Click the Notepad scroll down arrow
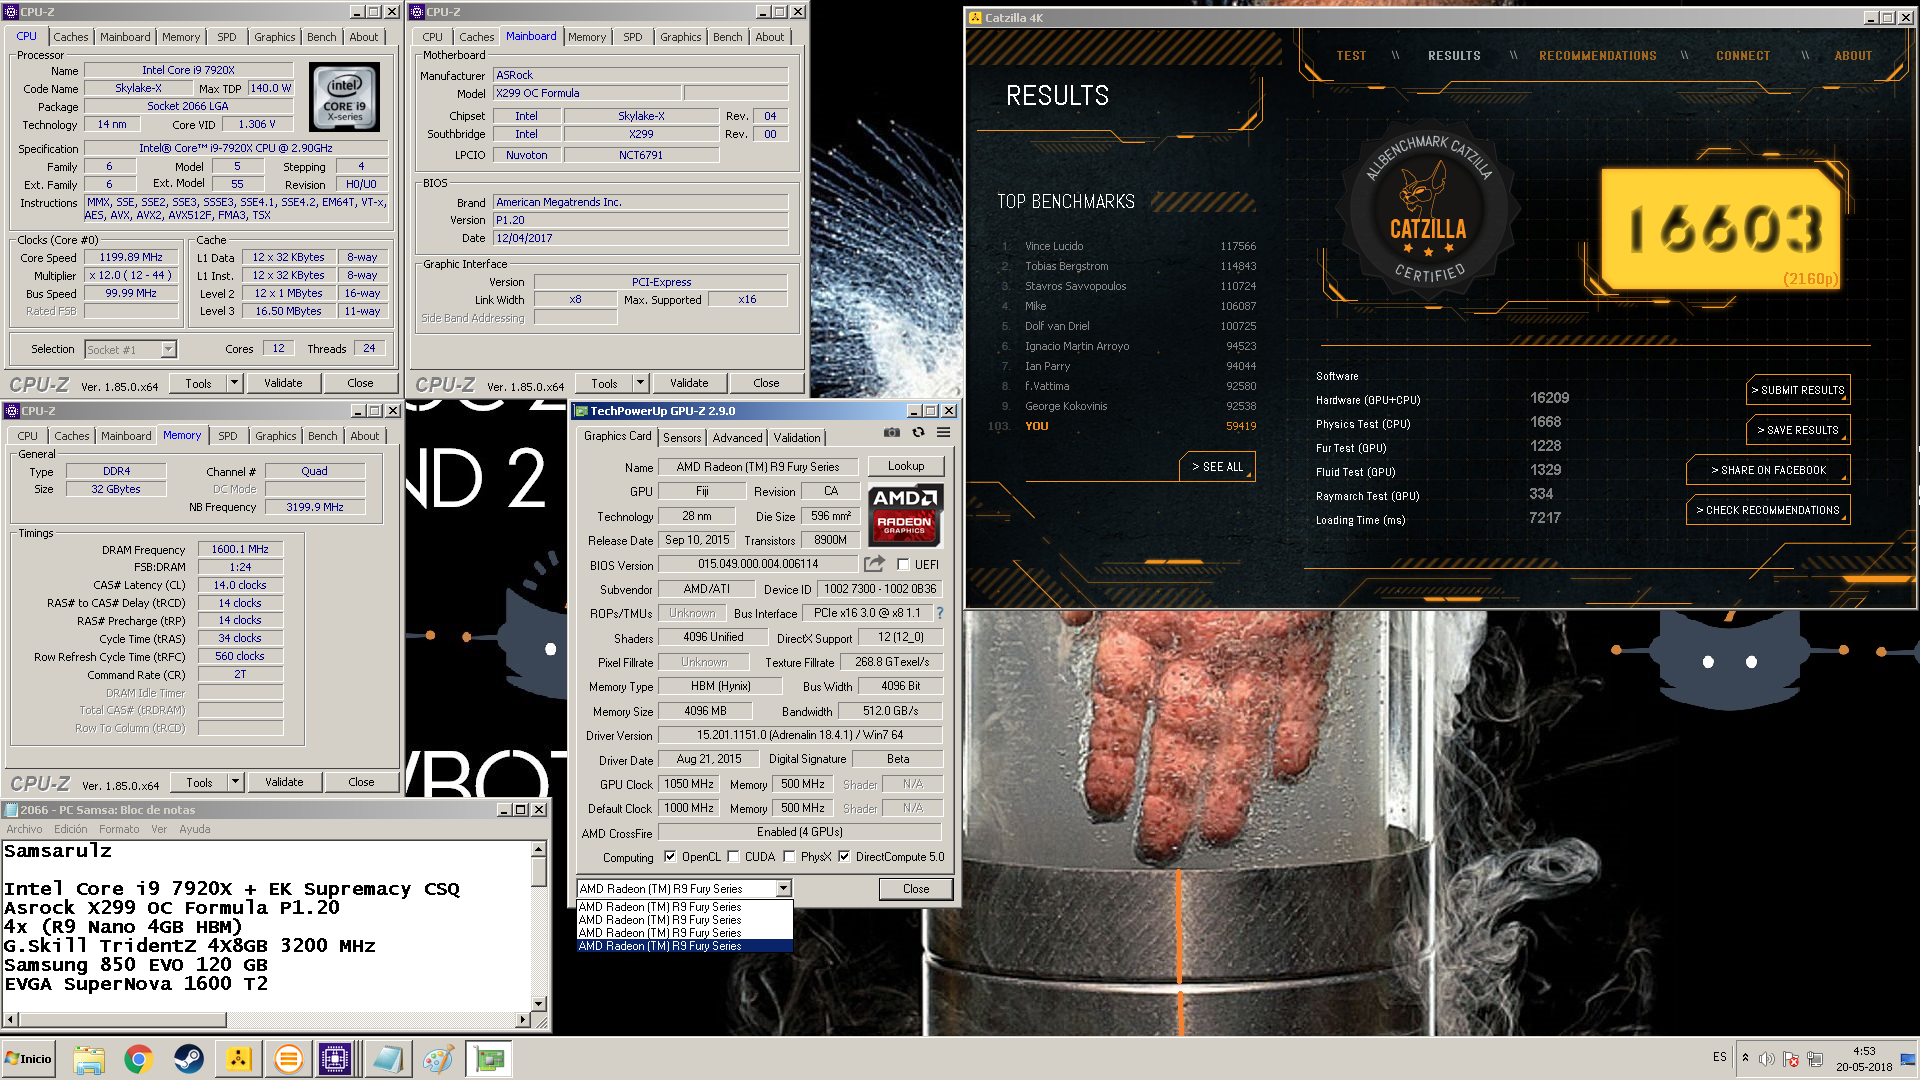The image size is (1920, 1080). tap(539, 1003)
